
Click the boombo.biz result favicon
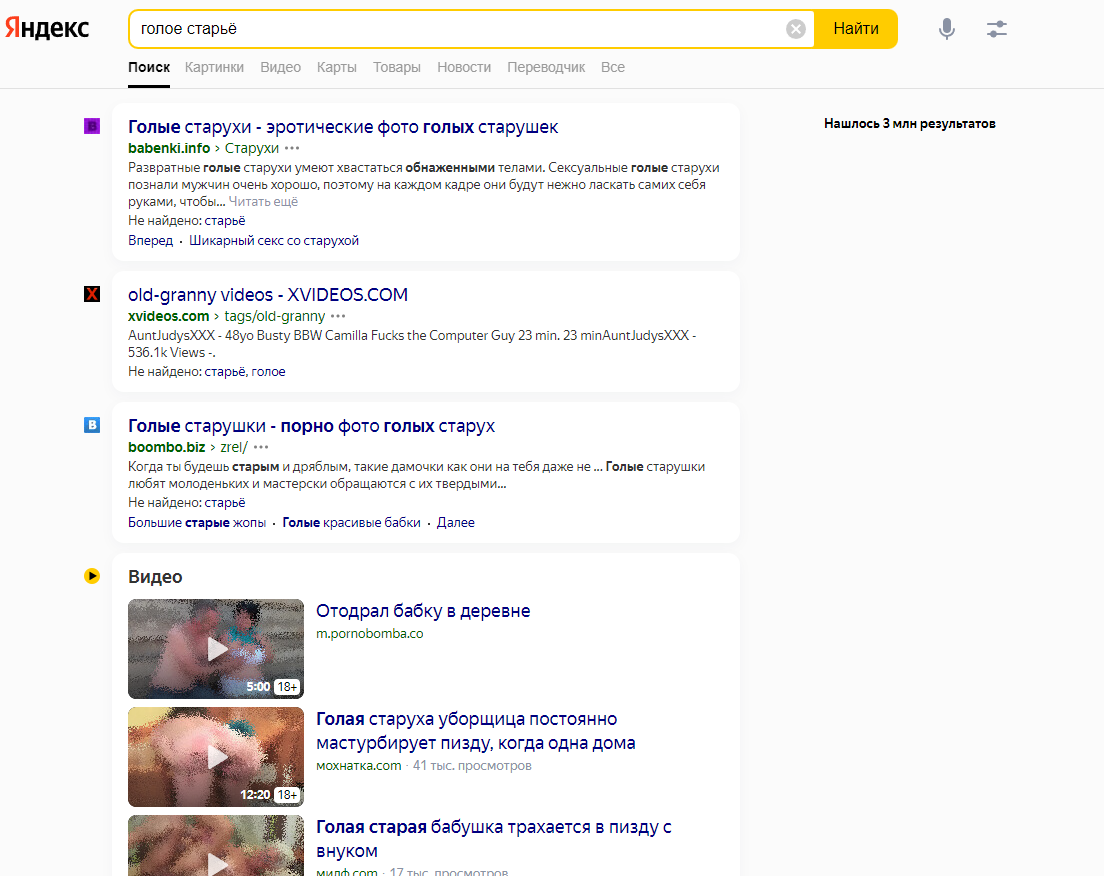click(x=92, y=425)
